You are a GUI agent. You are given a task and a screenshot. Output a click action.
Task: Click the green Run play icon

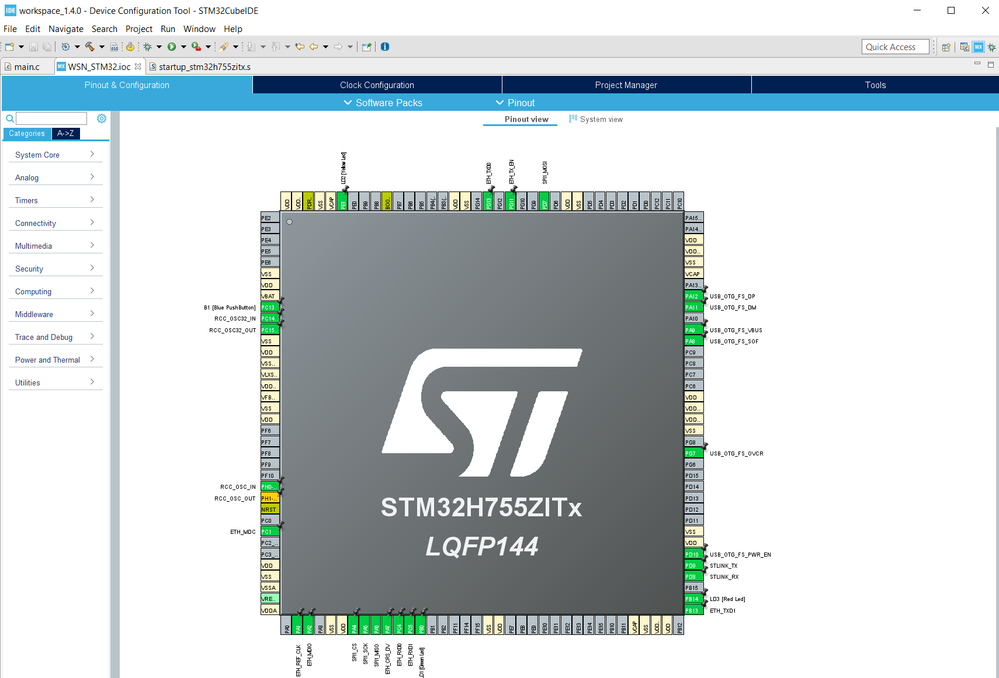pyautogui.click(x=171, y=47)
